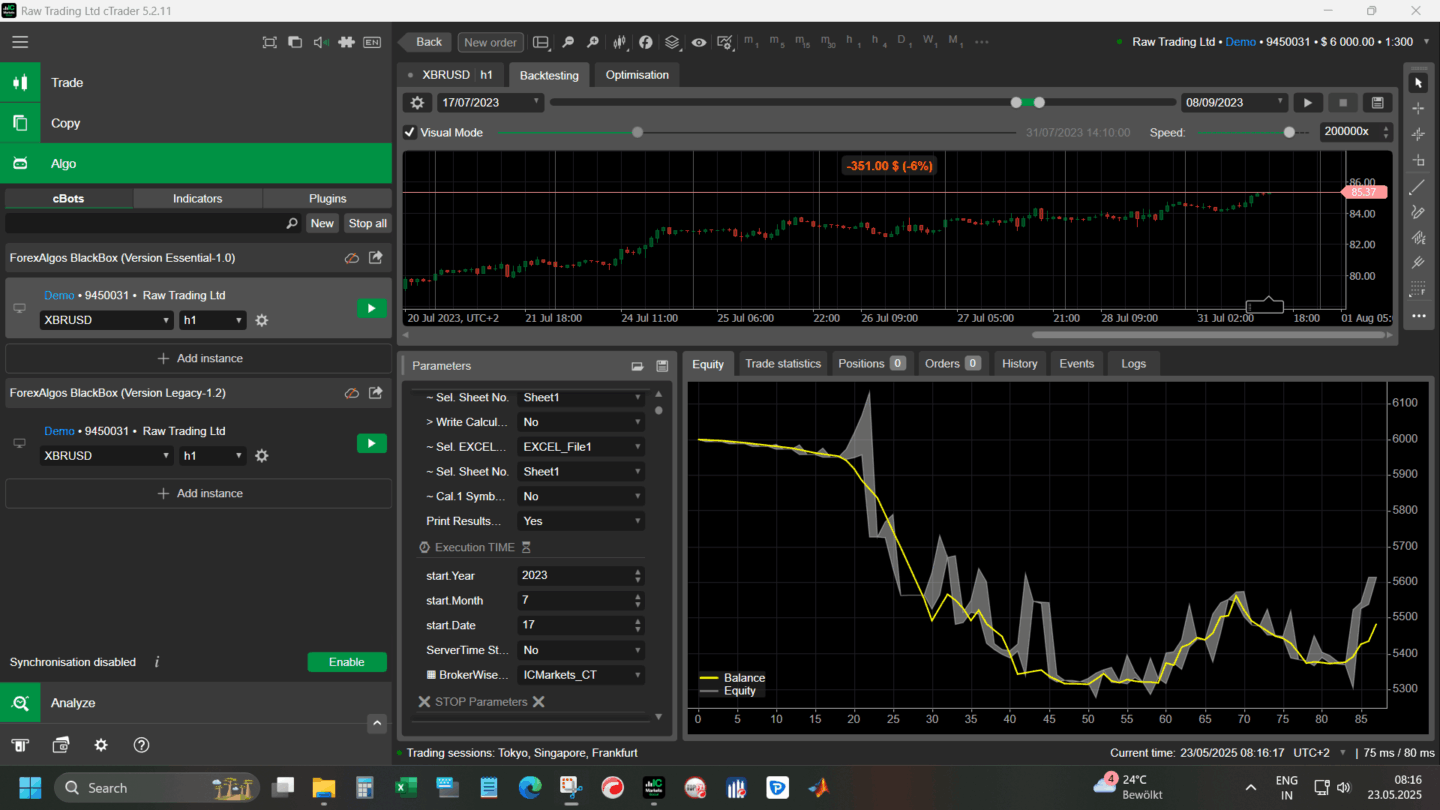The height and width of the screenshot is (810, 1440).
Task: Open the Trade statistics tab
Action: (x=782, y=364)
